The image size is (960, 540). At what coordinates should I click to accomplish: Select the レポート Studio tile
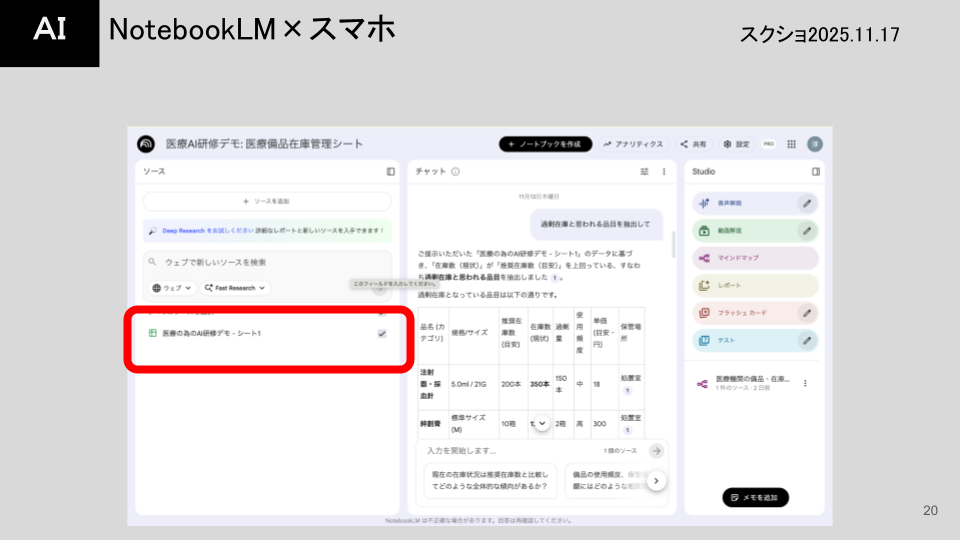[x=755, y=285]
